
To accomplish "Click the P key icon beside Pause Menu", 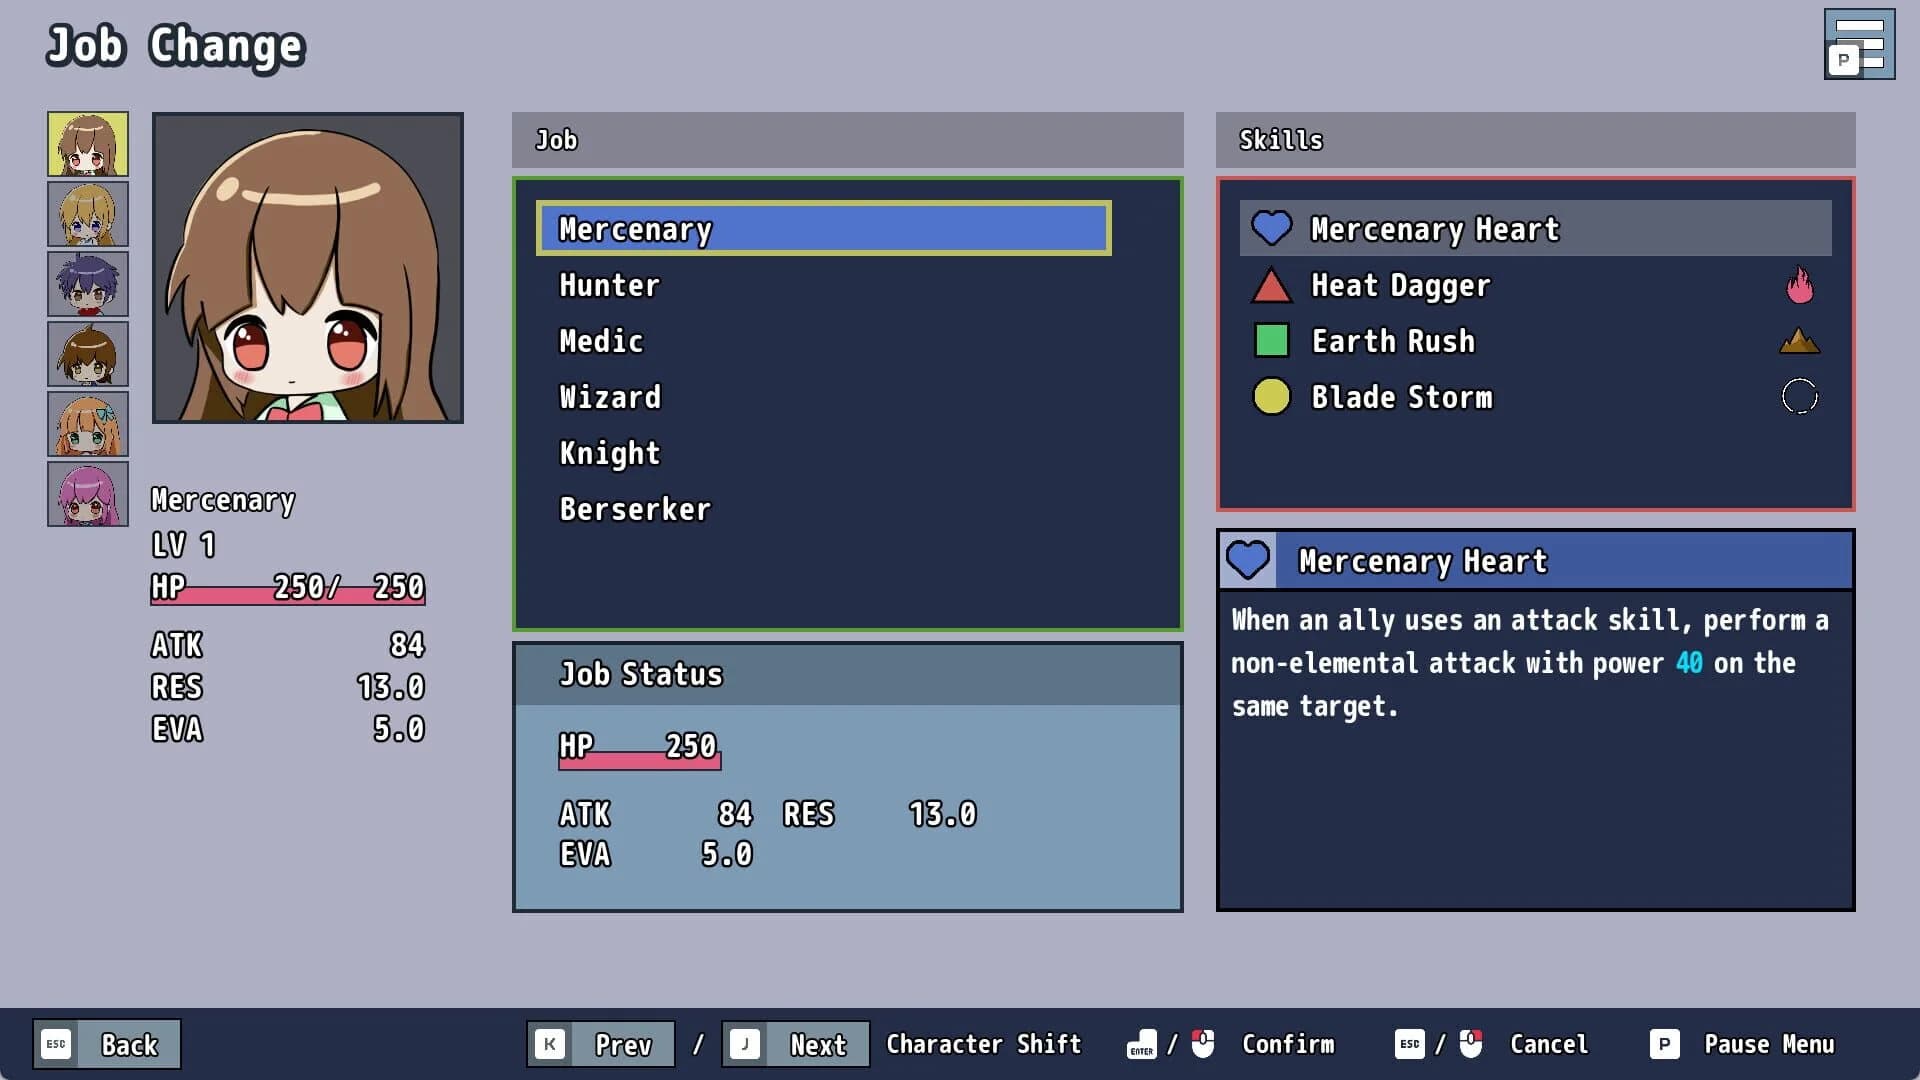I will 1664,1044.
